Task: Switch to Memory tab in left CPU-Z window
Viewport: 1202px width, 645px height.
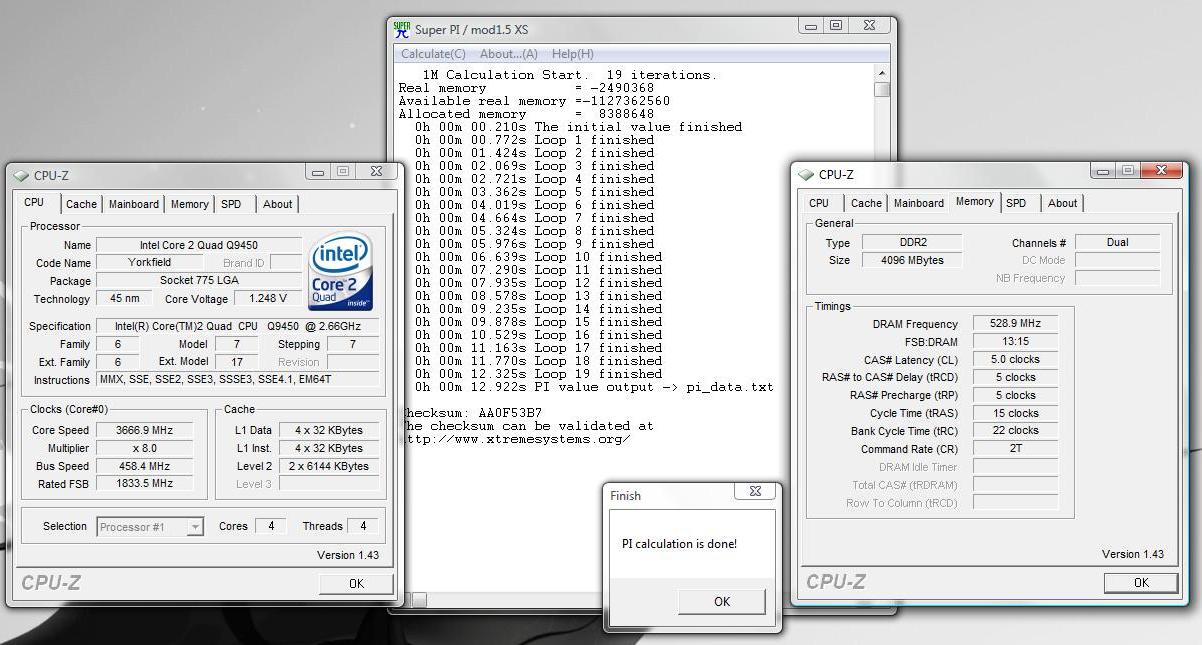Action: click(189, 204)
